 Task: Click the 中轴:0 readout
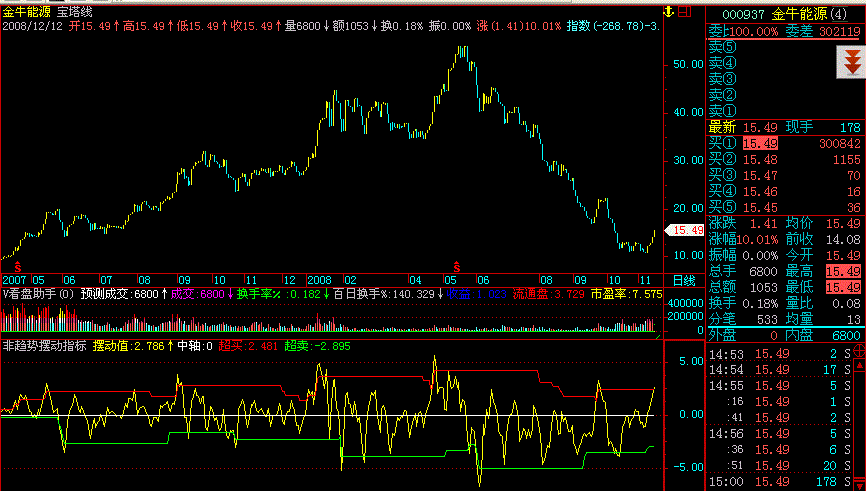(x=195, y=346)
